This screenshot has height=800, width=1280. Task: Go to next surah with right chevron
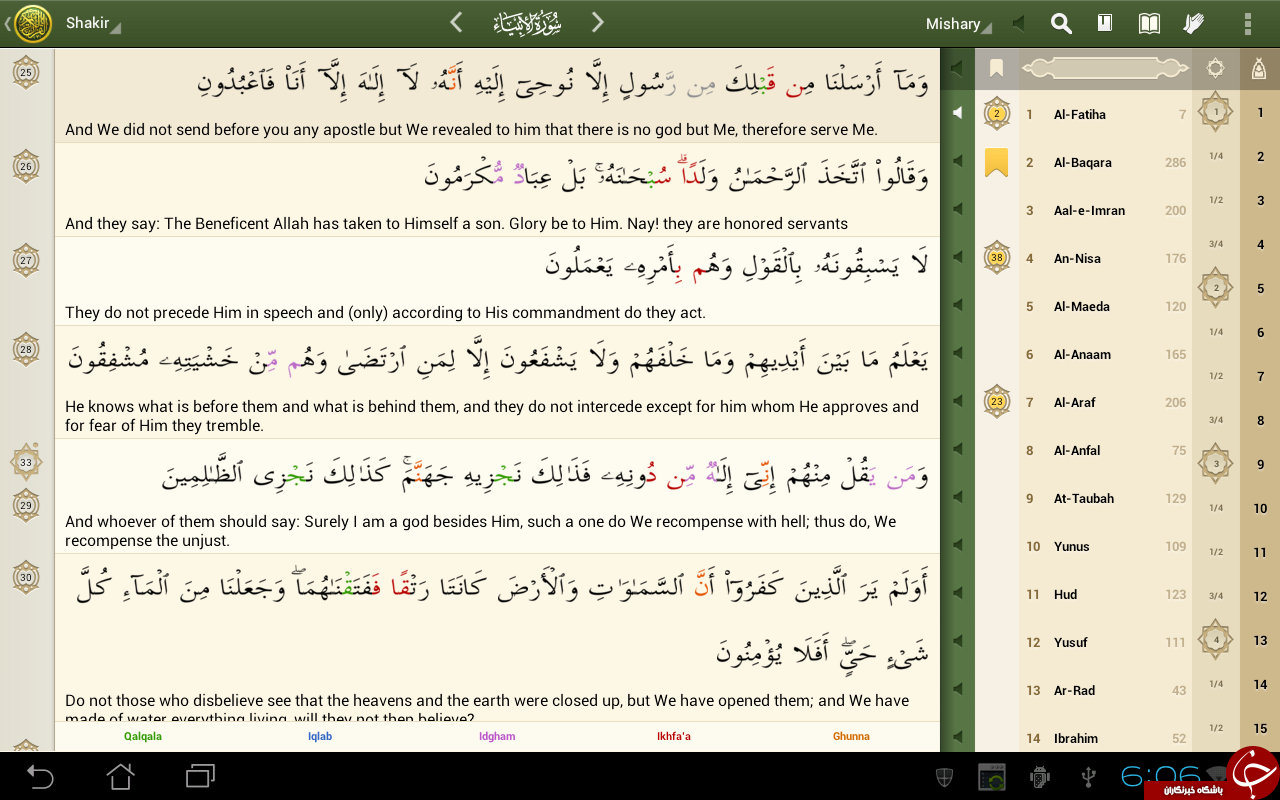597,22
